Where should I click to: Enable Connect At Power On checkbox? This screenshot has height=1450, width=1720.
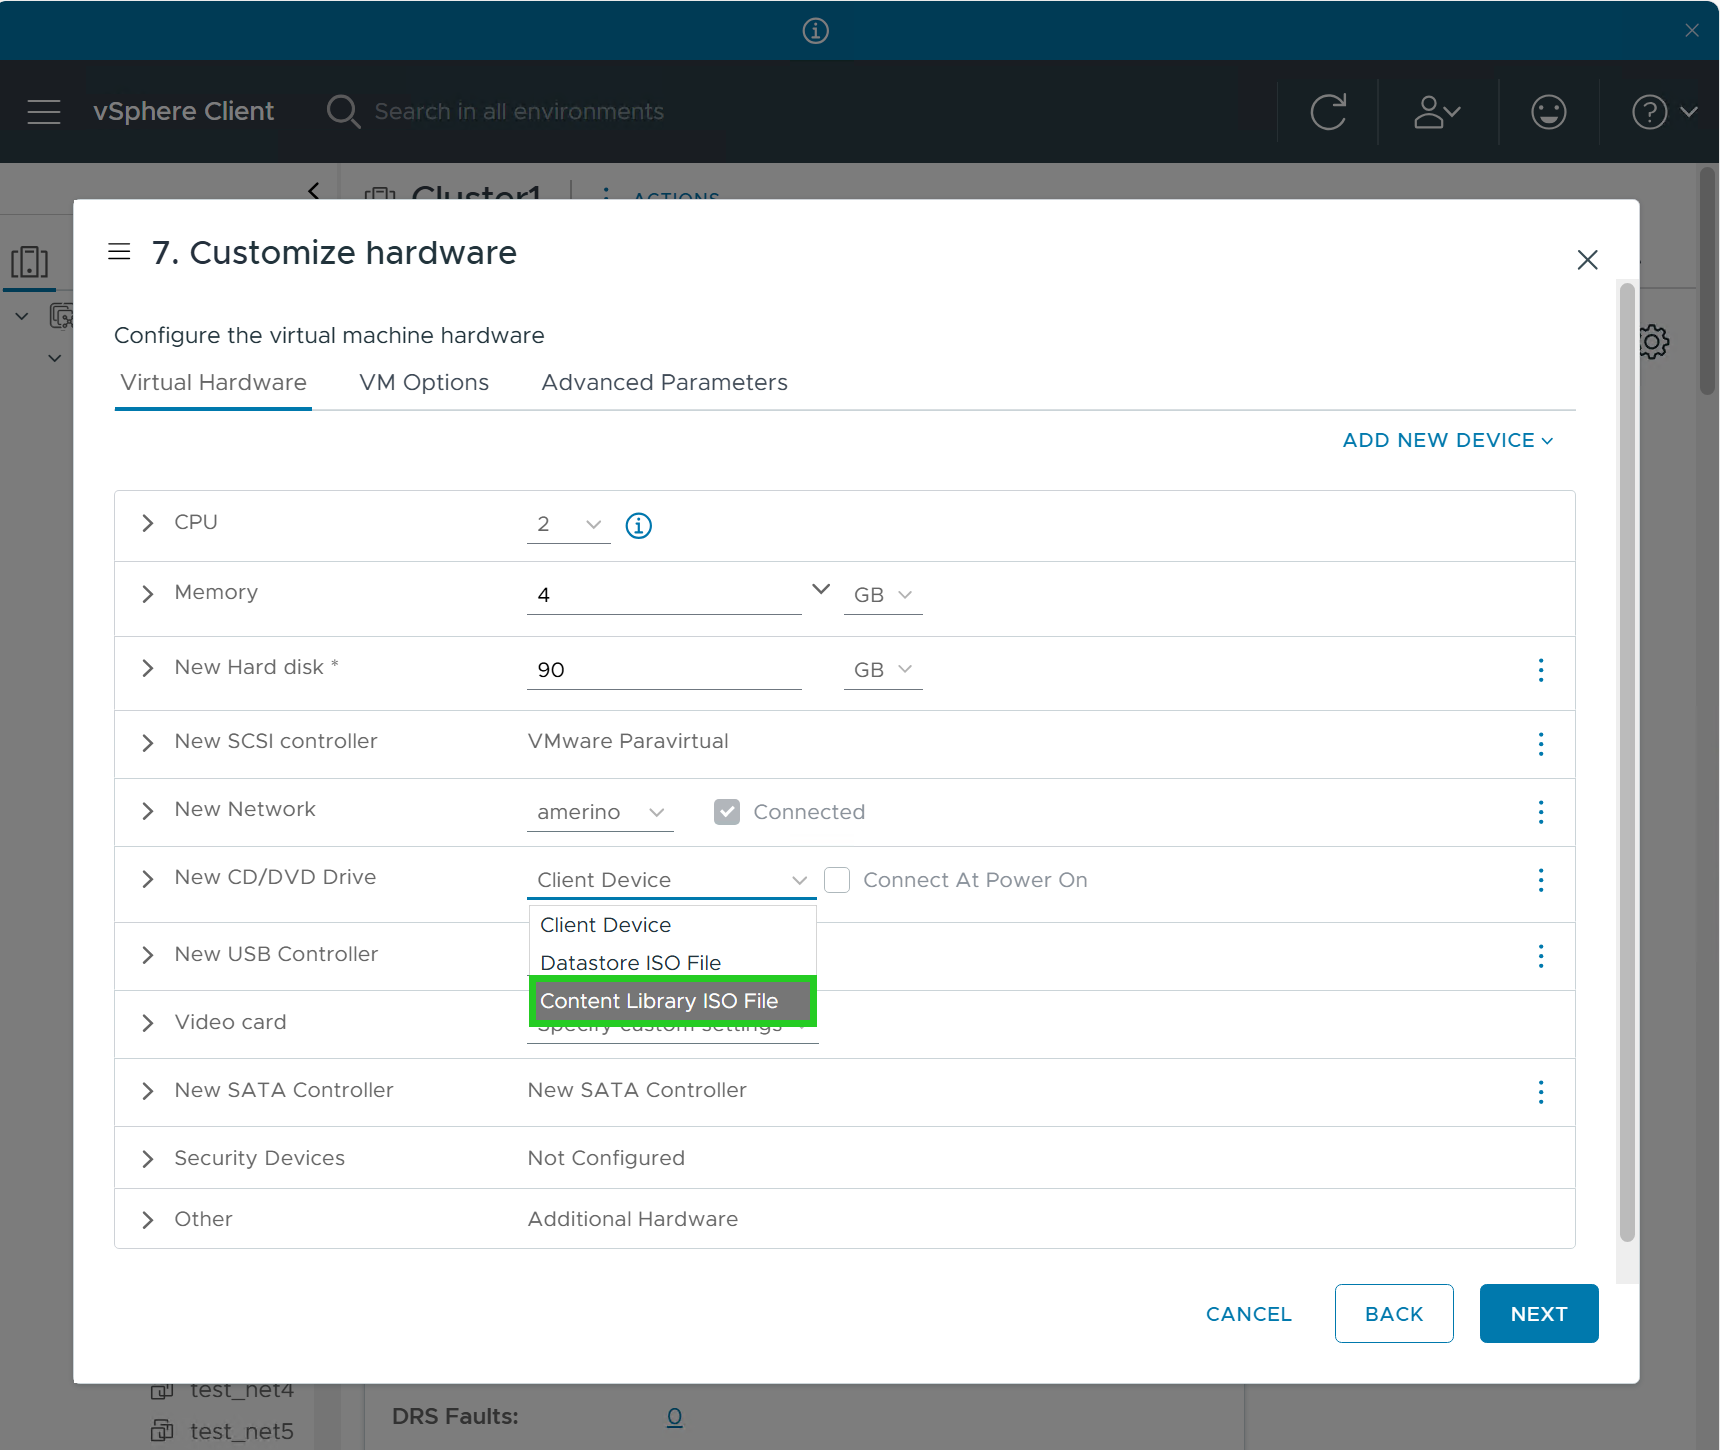837,880
